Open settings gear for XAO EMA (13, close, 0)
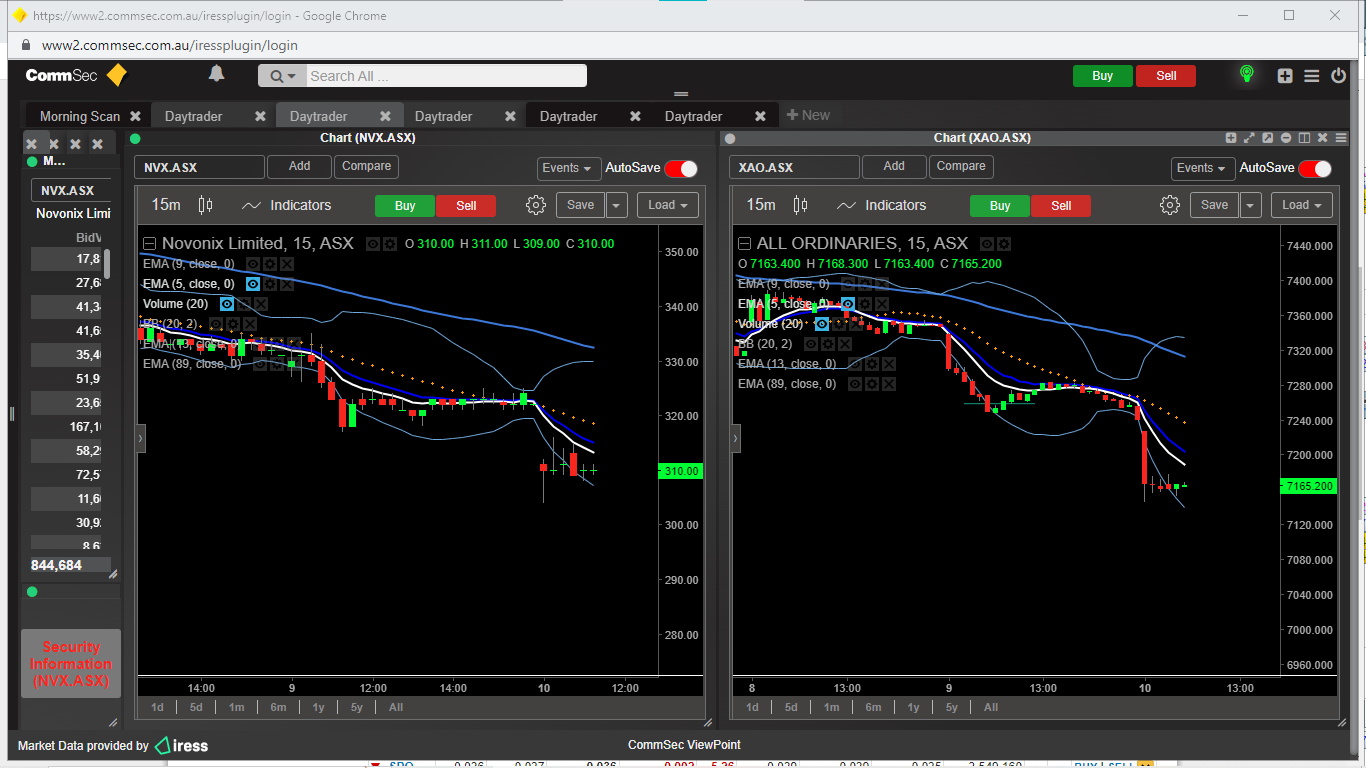The image size is (1366, 768). point(872,364)
